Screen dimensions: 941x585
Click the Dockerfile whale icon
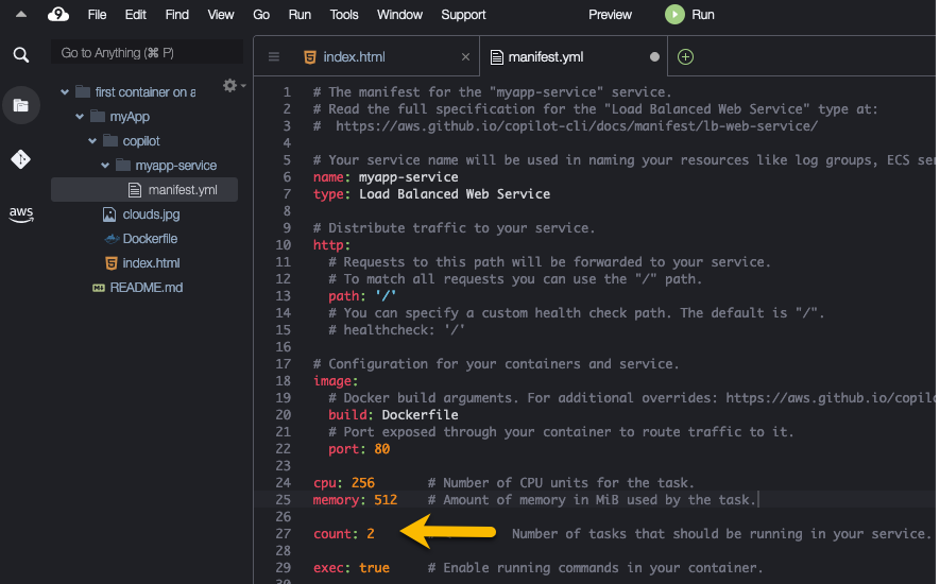coord(112,239)
